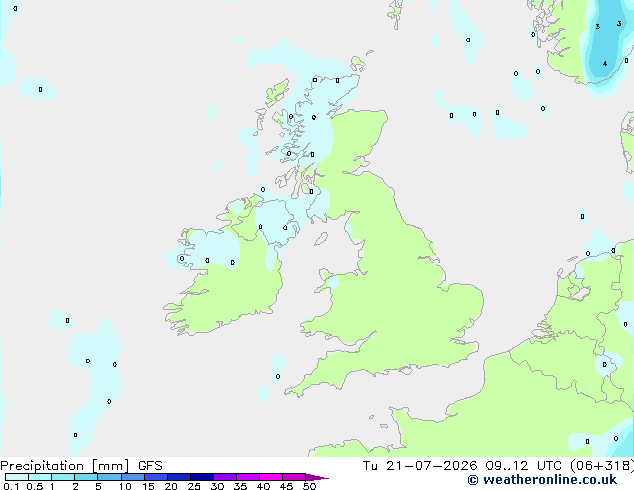This screenshot has height=490, width=634.
Task: Pick the 25–30 mm navy legend swatch
Action: (x=202, y=477)
